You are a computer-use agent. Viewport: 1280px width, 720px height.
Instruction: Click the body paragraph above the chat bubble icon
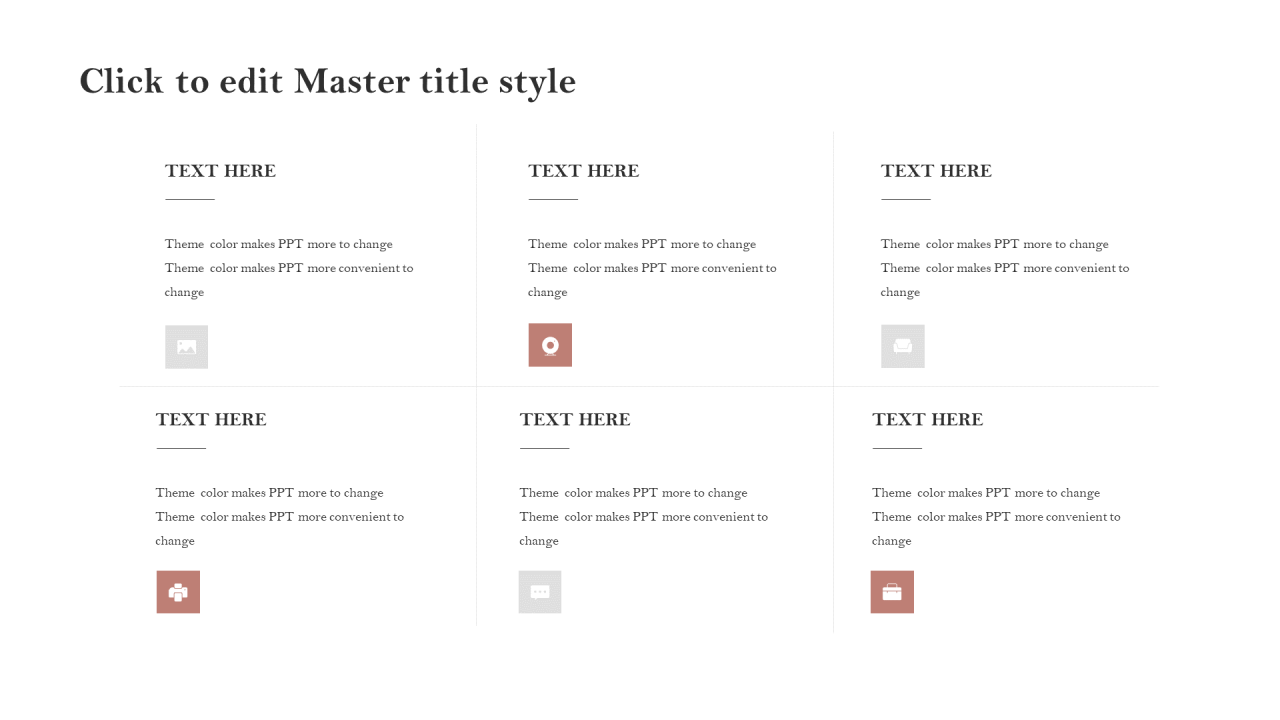(644, 517)
